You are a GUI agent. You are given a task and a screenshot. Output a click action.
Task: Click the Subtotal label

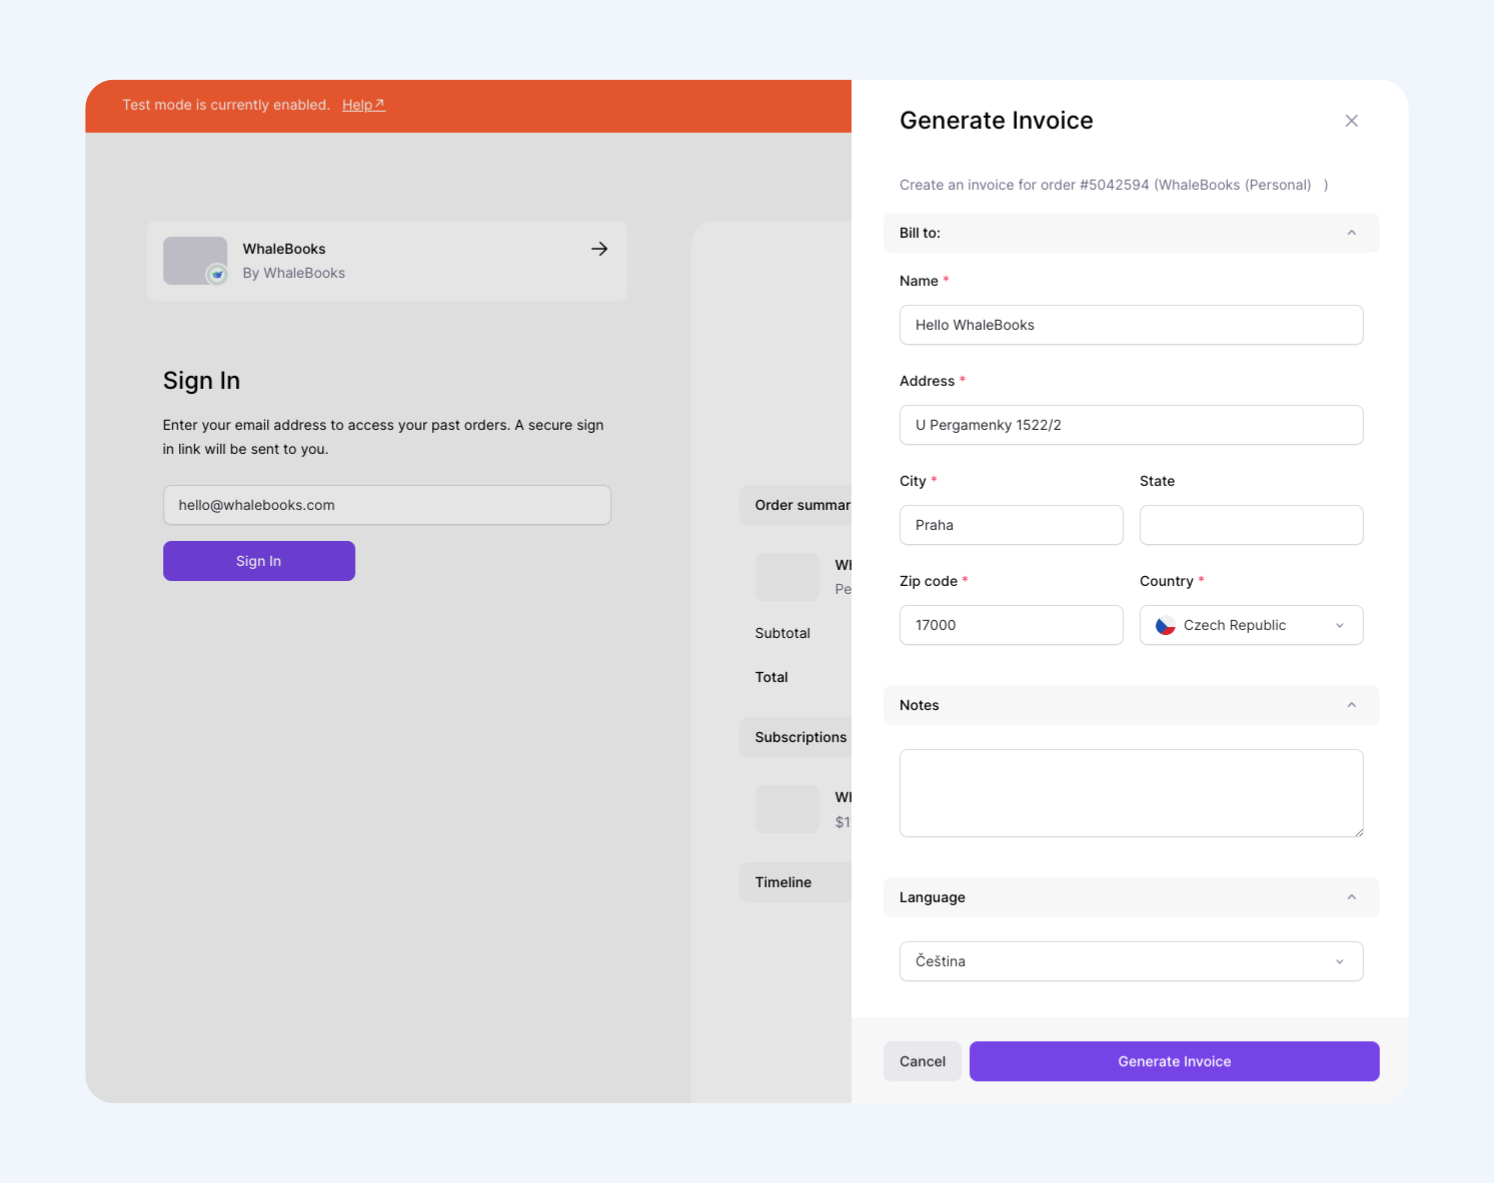(782, 633)
